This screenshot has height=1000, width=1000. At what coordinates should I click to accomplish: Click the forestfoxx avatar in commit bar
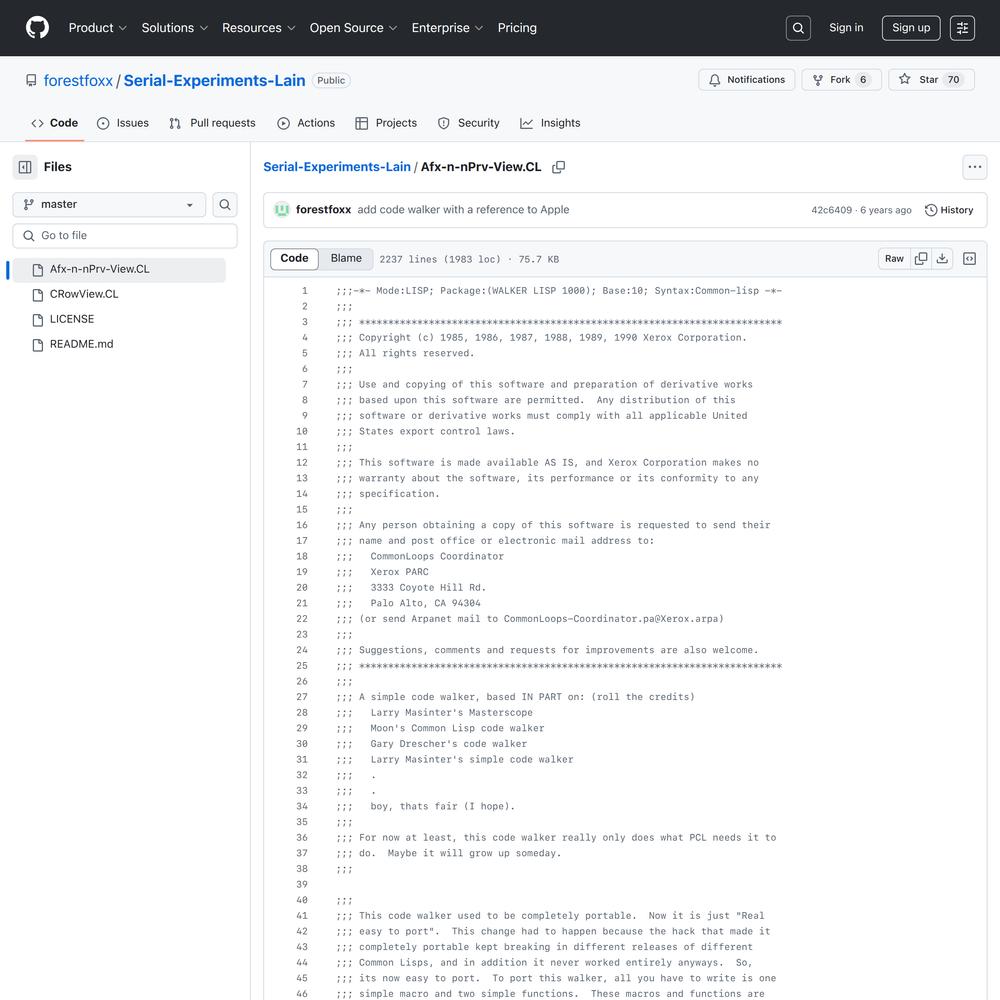tap(281, 210)
